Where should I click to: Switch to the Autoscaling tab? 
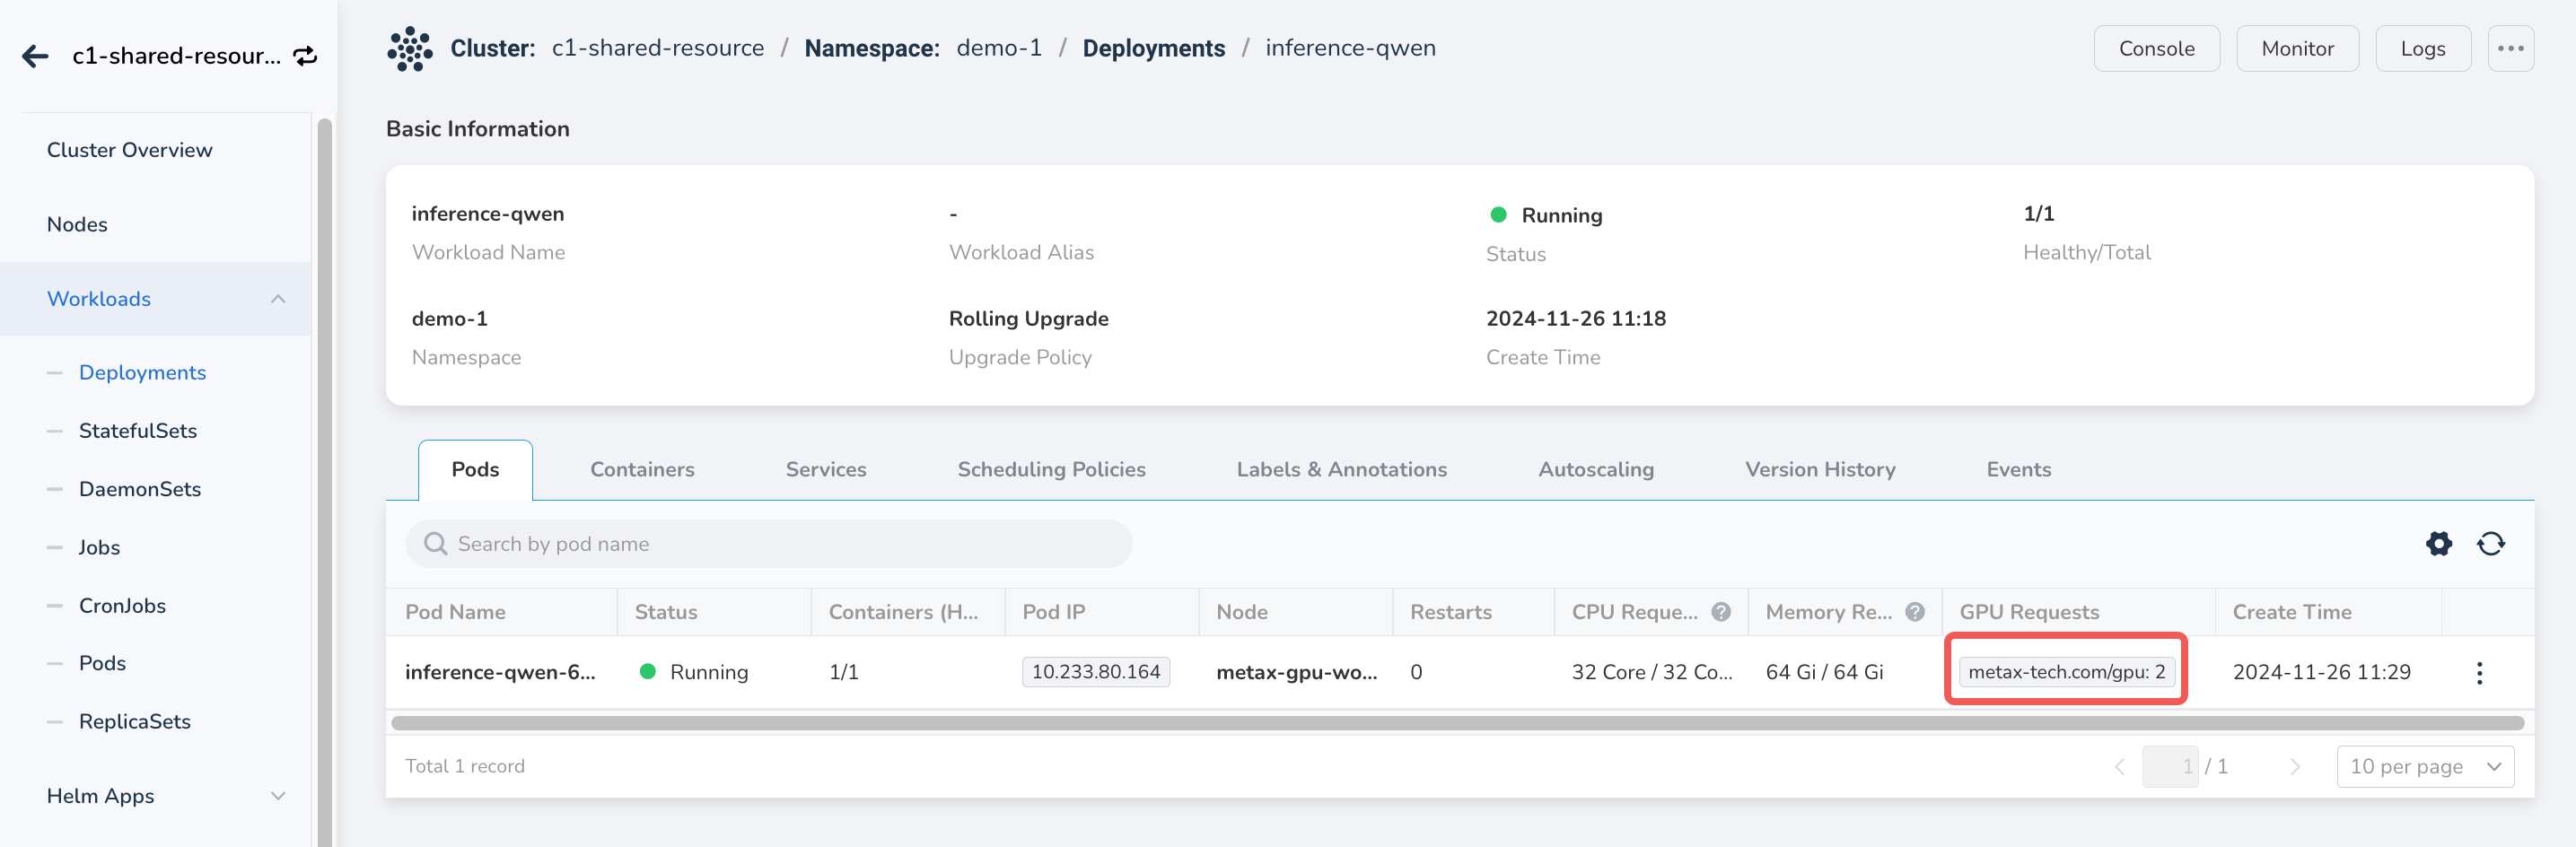(x=1596, y=470)
